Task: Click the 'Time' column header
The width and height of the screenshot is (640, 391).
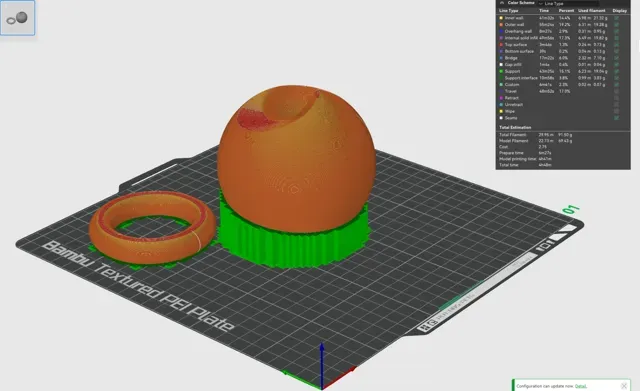Action: 544,11
